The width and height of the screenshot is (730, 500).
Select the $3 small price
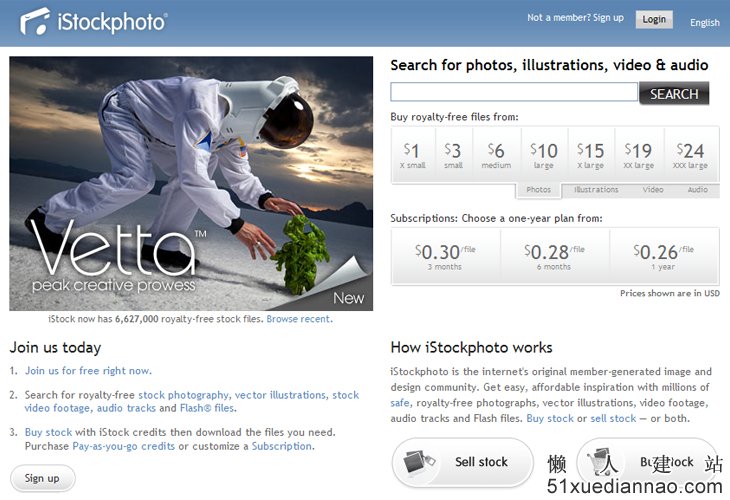pyautogui.click(x=453, y=155)
